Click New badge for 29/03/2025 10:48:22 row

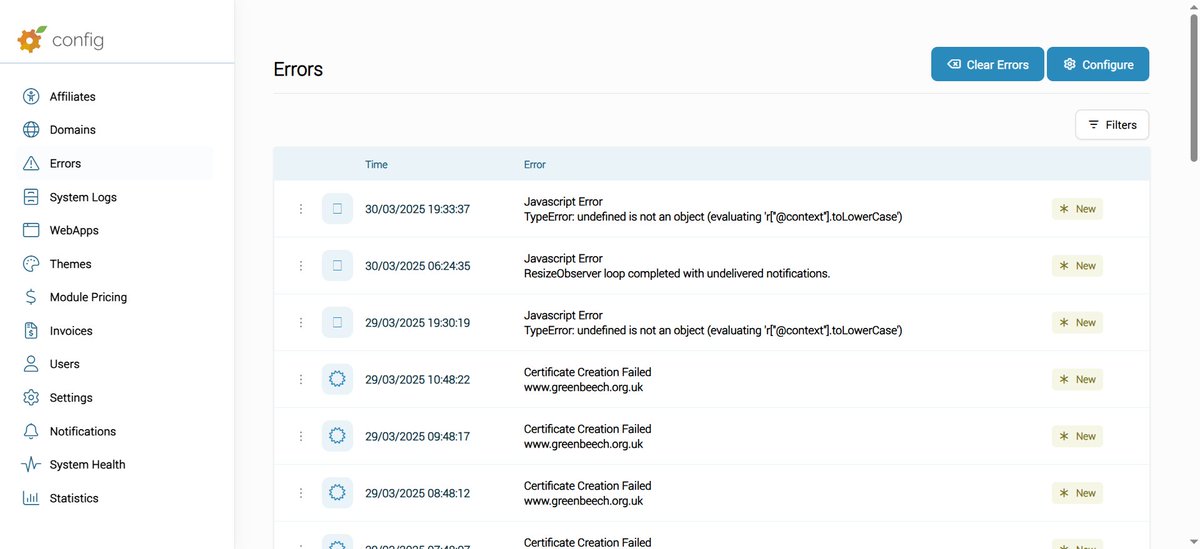[x=1077, y=380]
